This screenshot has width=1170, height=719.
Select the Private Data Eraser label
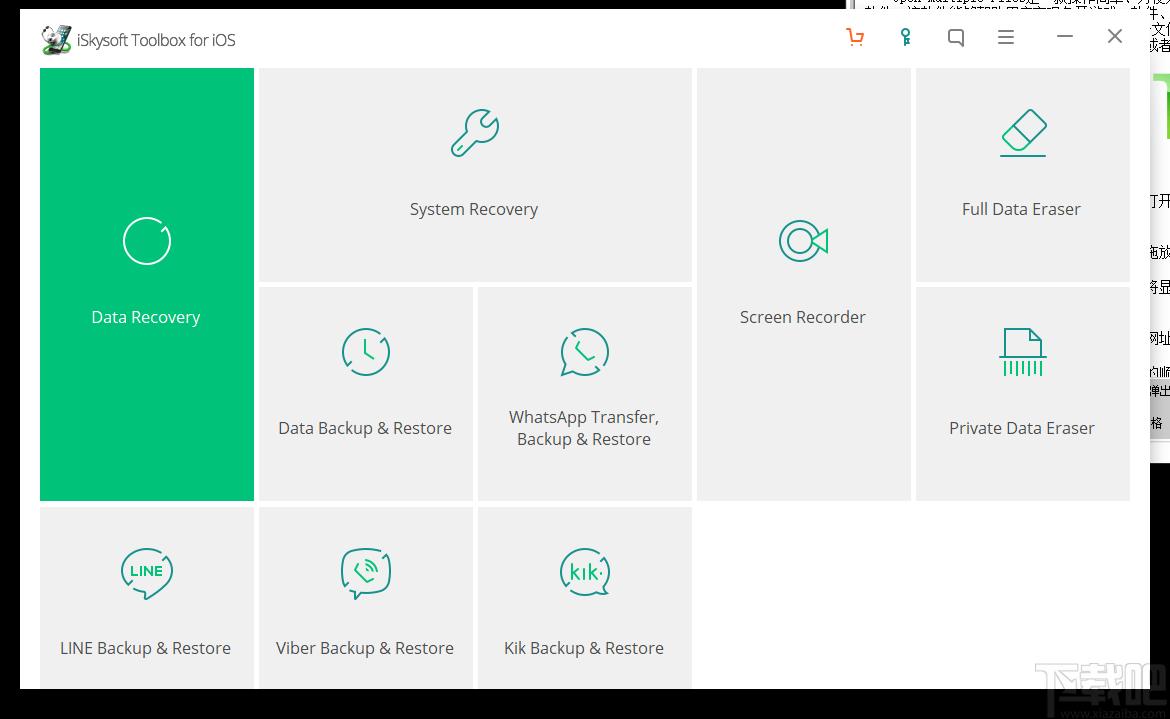click(x=1022, y=428)
